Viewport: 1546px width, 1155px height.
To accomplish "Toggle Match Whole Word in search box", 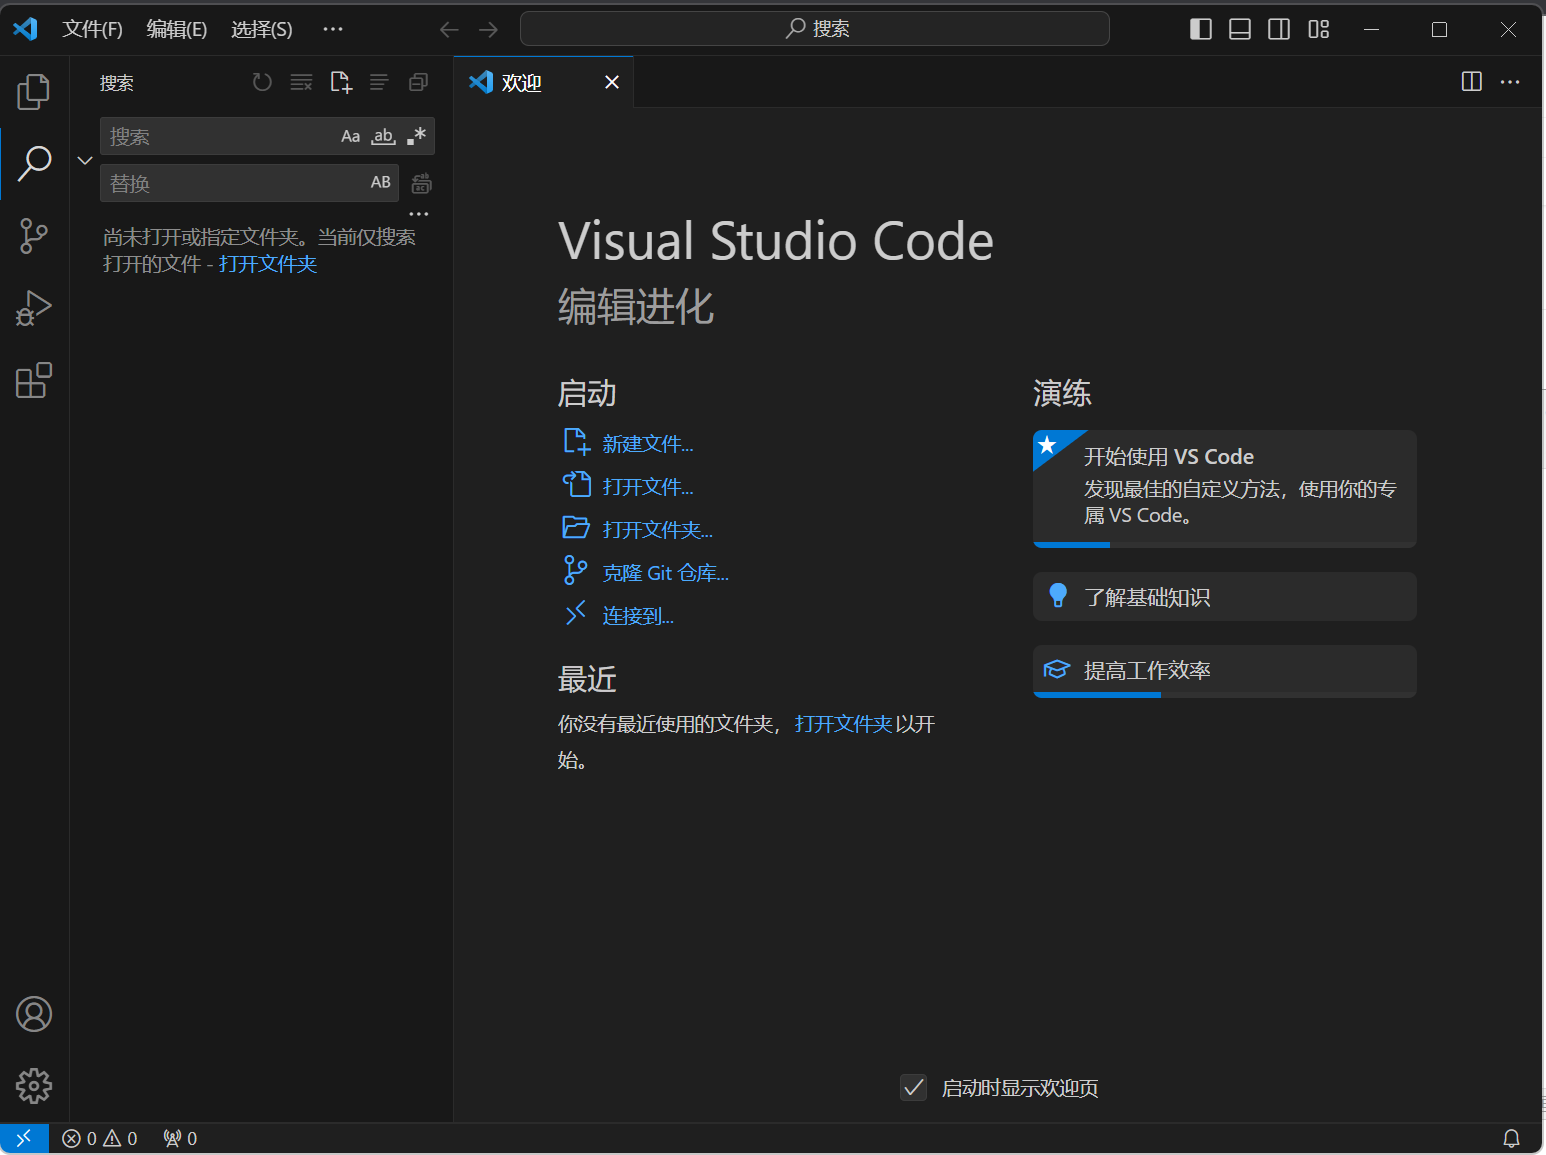I will point(384,136).
